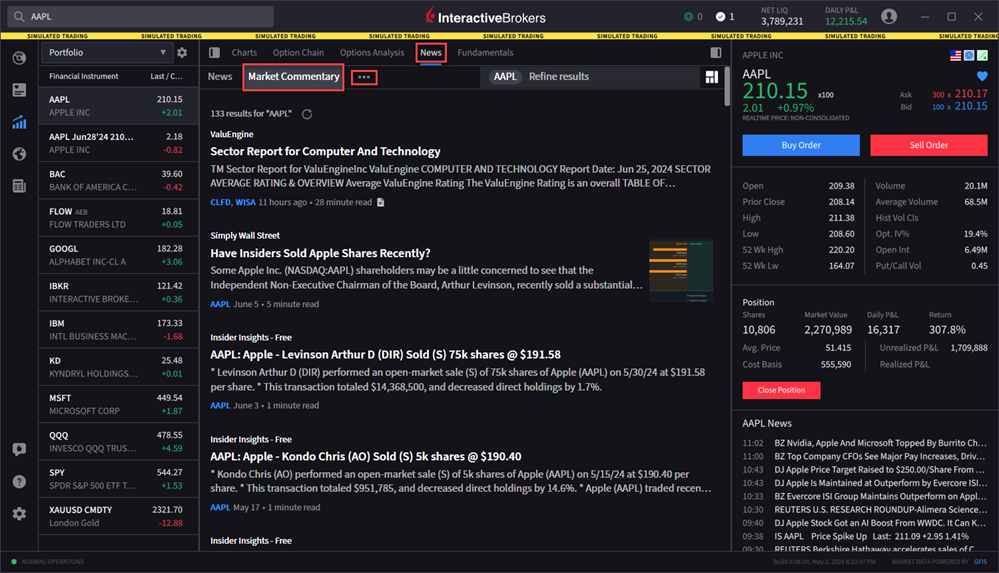Click the Simply Wall Street article thumbnail
Image resolution: width=999 pixels, height=573 pixels.
[681, 271]
